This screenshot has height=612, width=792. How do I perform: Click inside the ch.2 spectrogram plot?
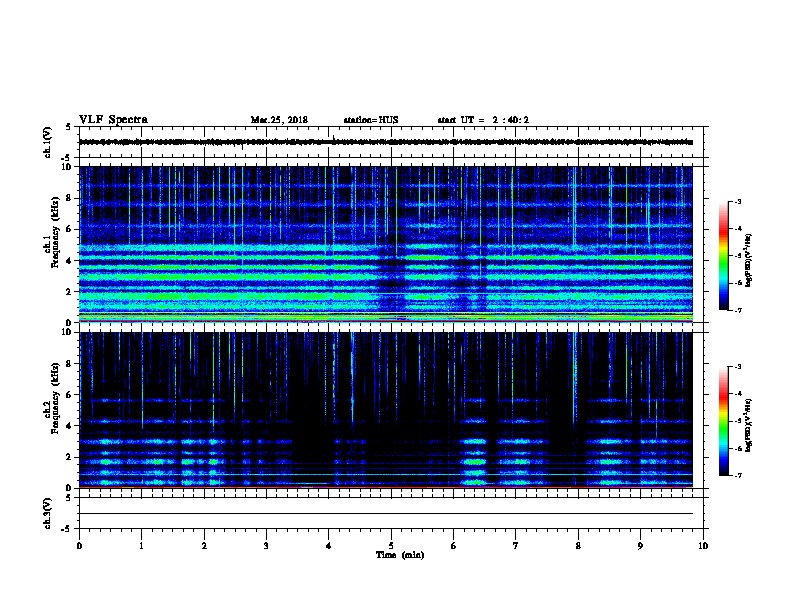click(386, 410)
